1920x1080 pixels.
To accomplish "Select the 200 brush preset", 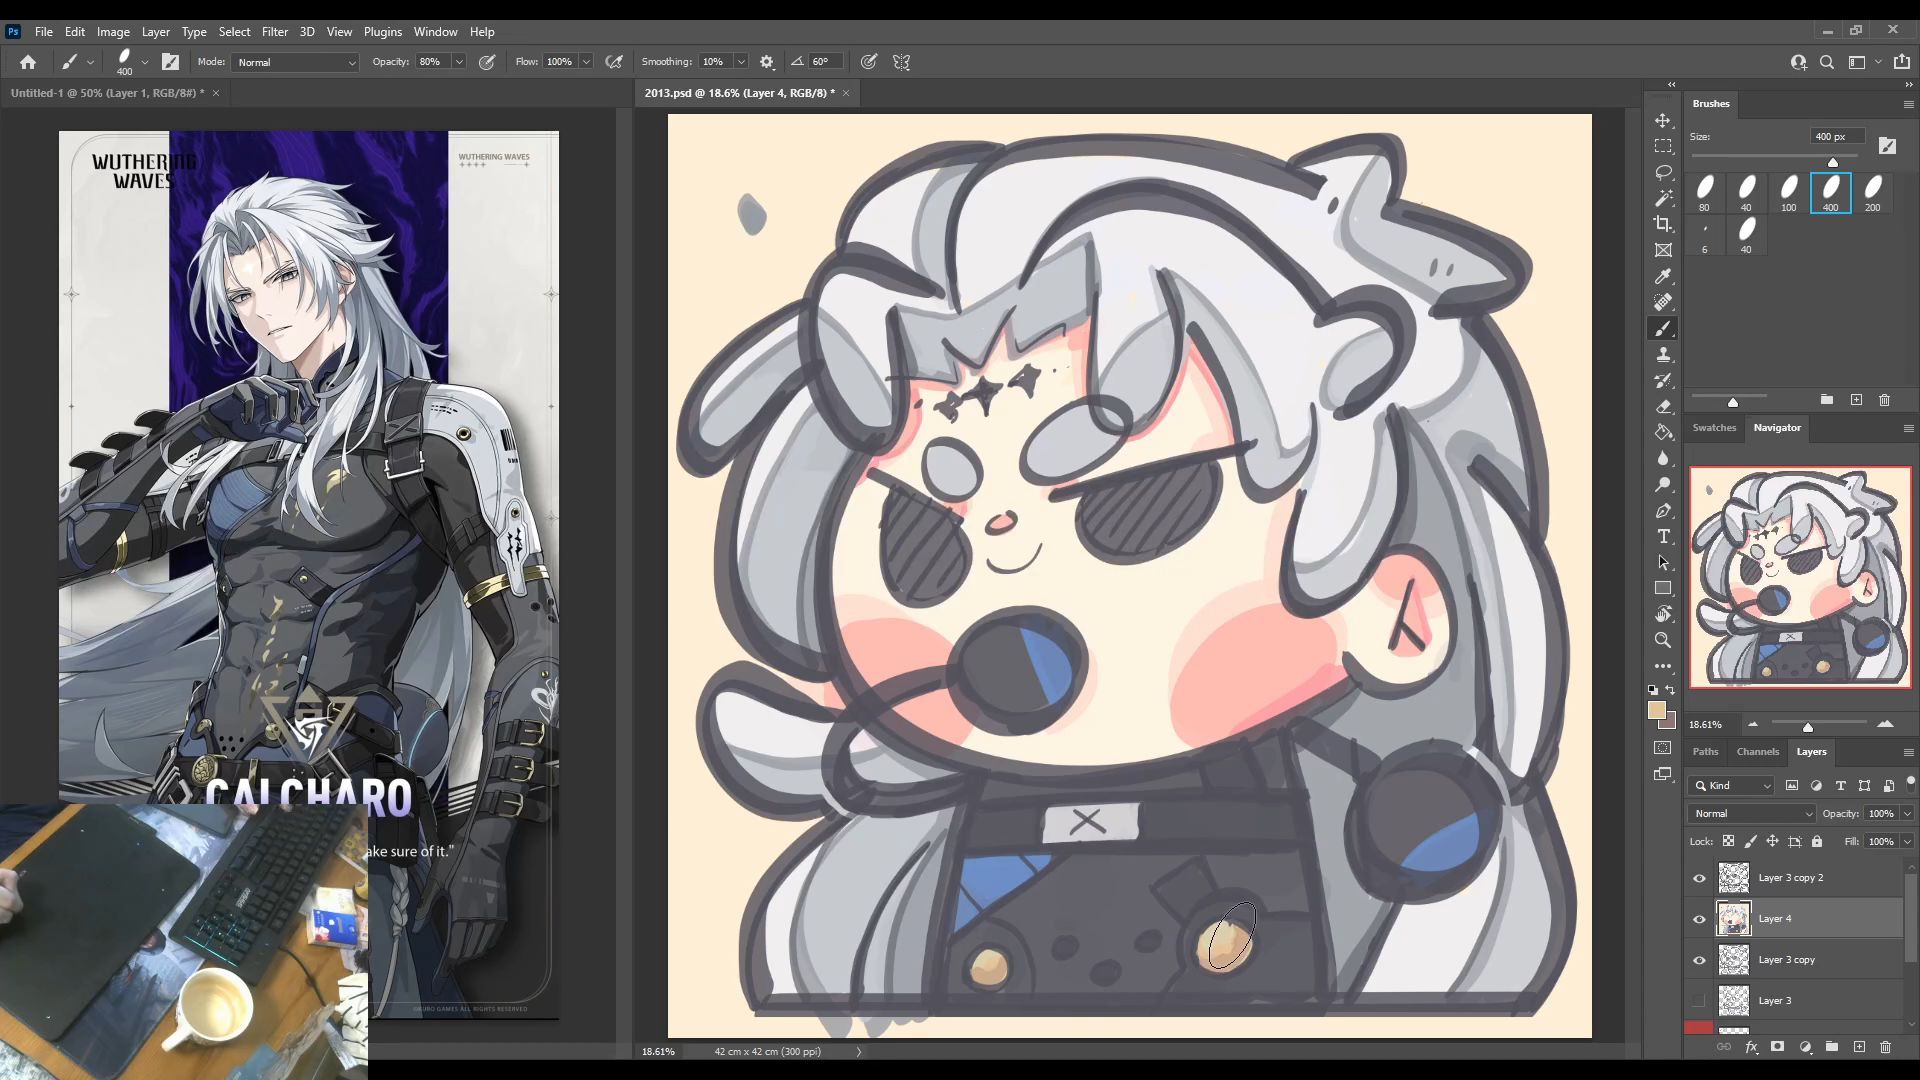I will (x=1873, y=193).
